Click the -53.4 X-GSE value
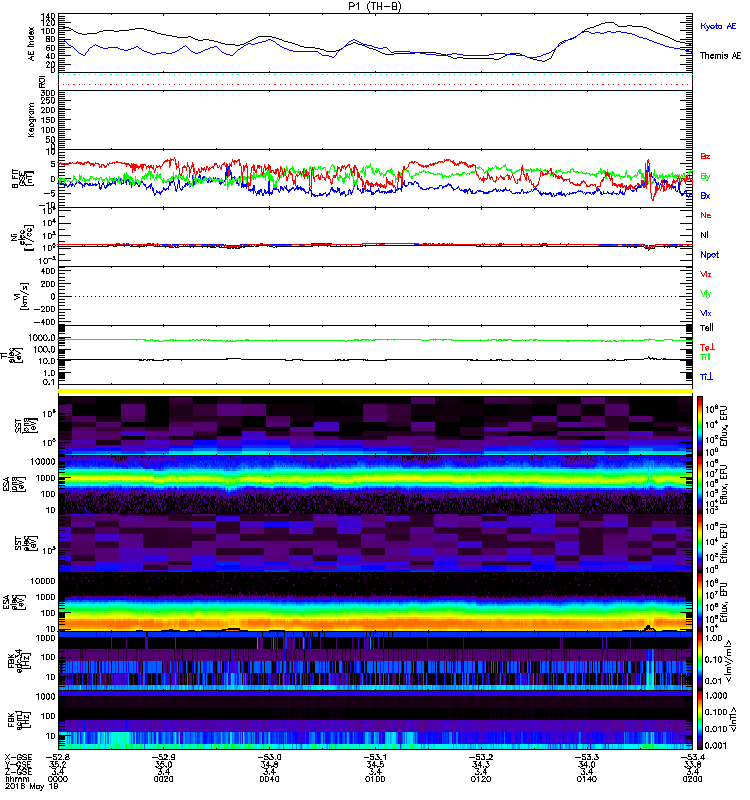 (x=692, y=757)
